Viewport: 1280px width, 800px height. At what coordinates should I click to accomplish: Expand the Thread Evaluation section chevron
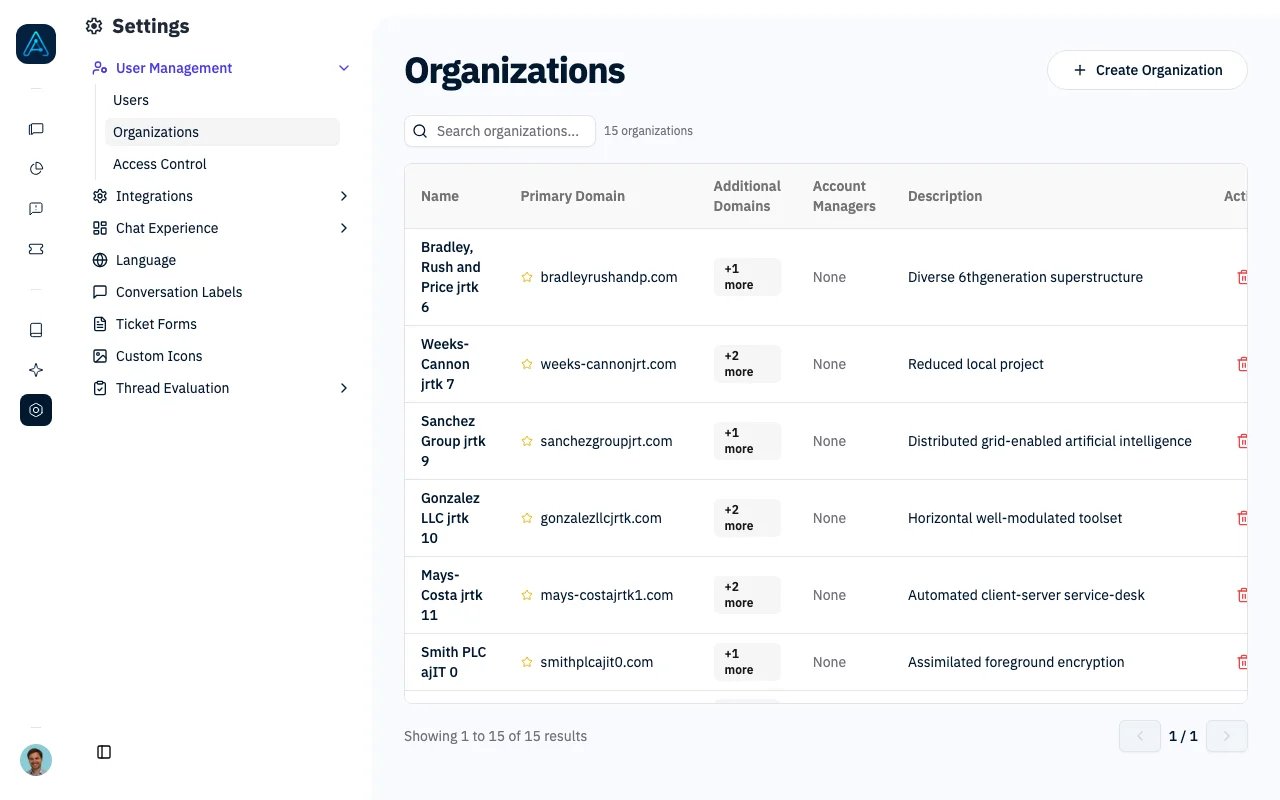point(344,388)
